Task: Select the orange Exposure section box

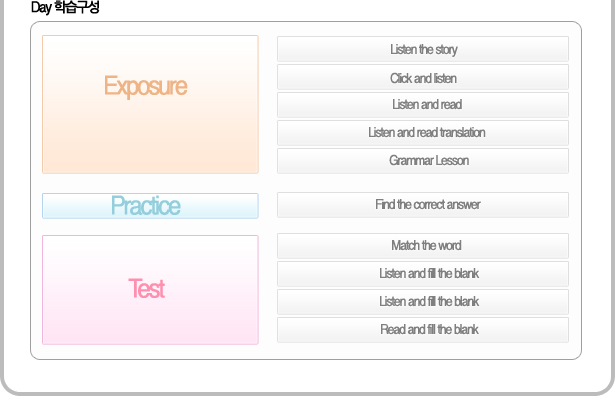Action: click(150, 104)
